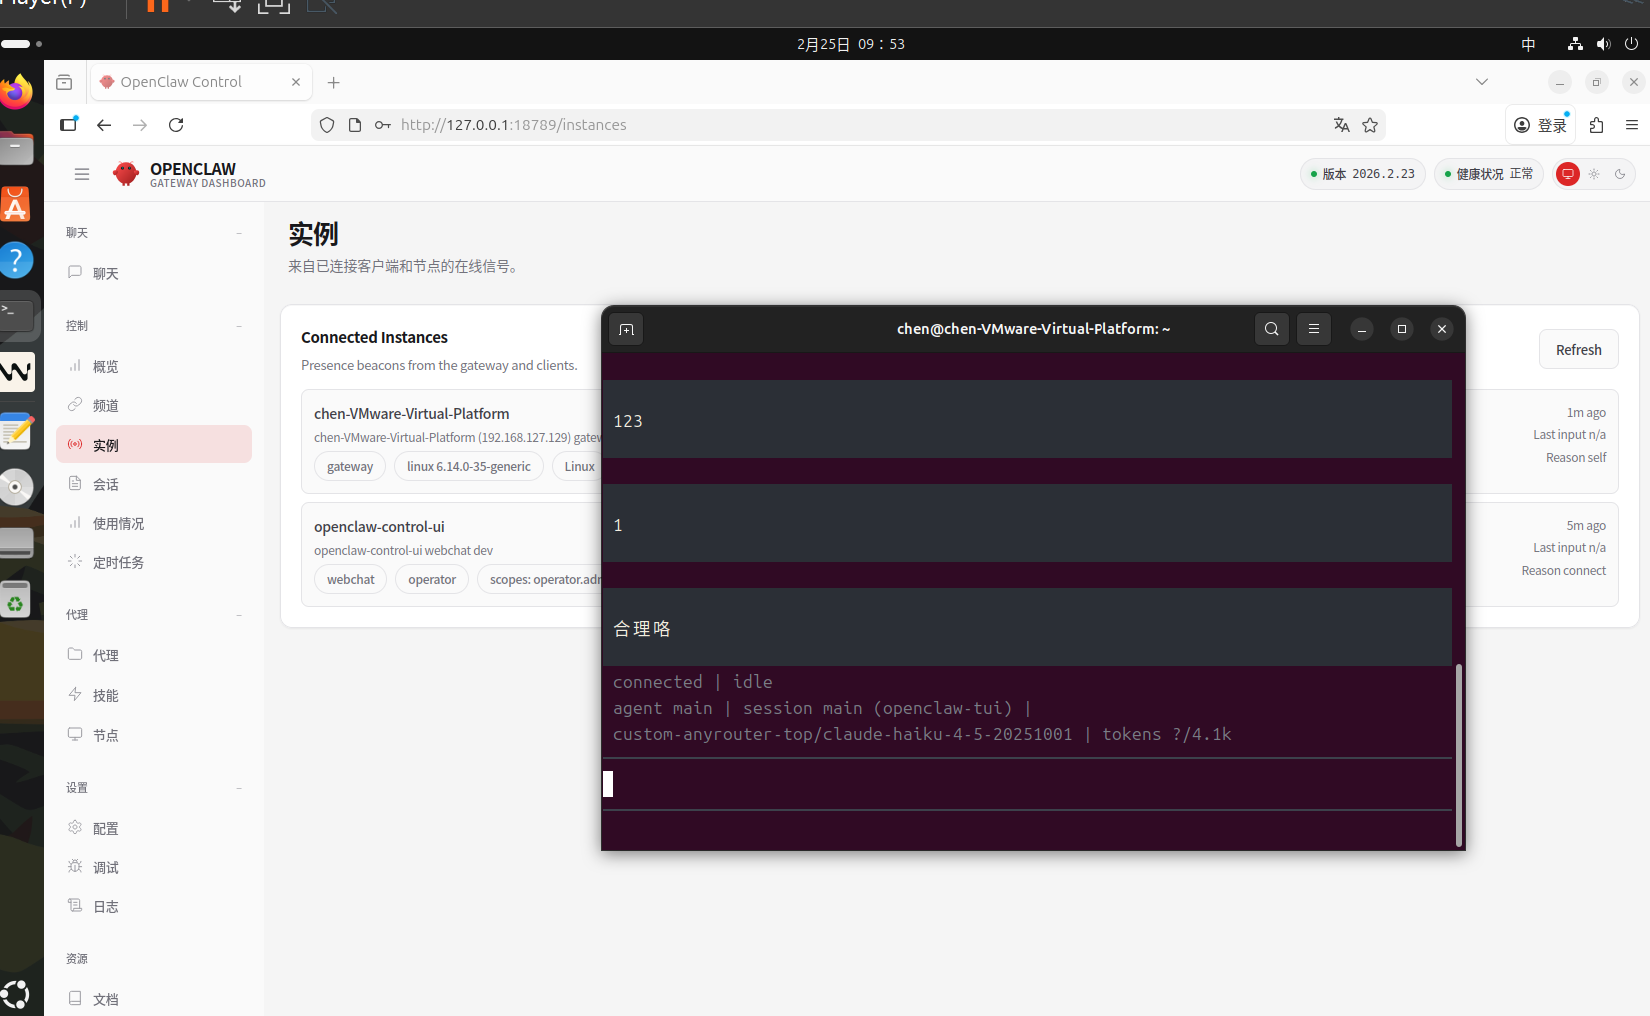Click the 调试 bug icon
The width and height of the screenshot is (1650, 1016).
[x=75, y=866]
